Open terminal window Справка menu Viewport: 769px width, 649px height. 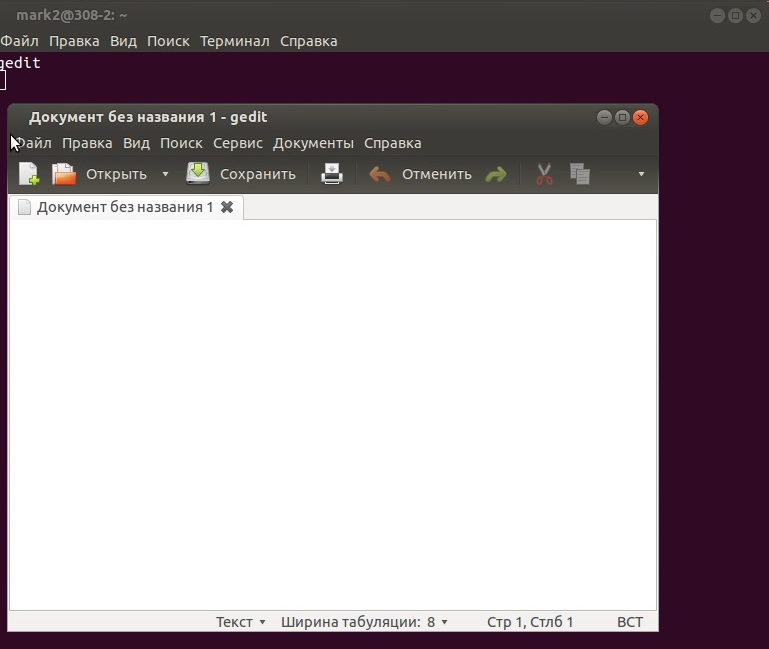click(308, 41)
